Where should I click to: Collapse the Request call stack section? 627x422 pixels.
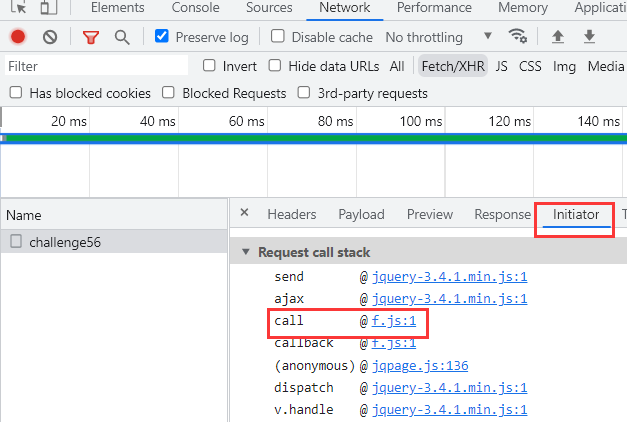[246, 253]
